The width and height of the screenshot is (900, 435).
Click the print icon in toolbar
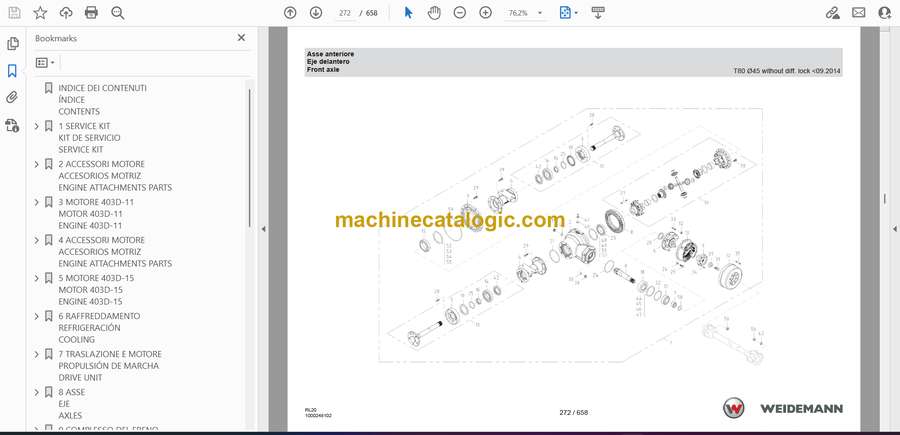[x=91, y=13]
